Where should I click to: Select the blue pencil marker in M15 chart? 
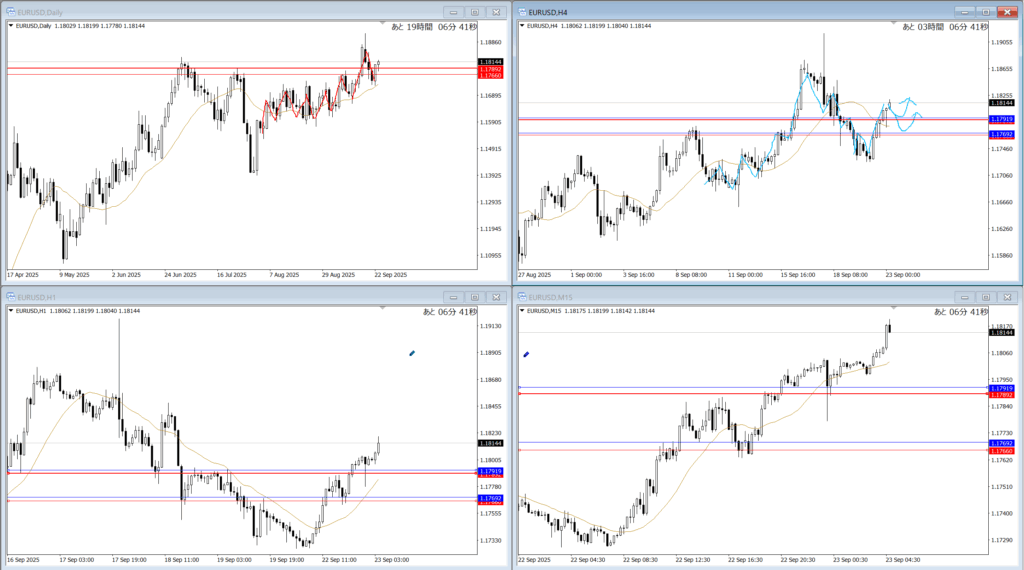[526, 354]
